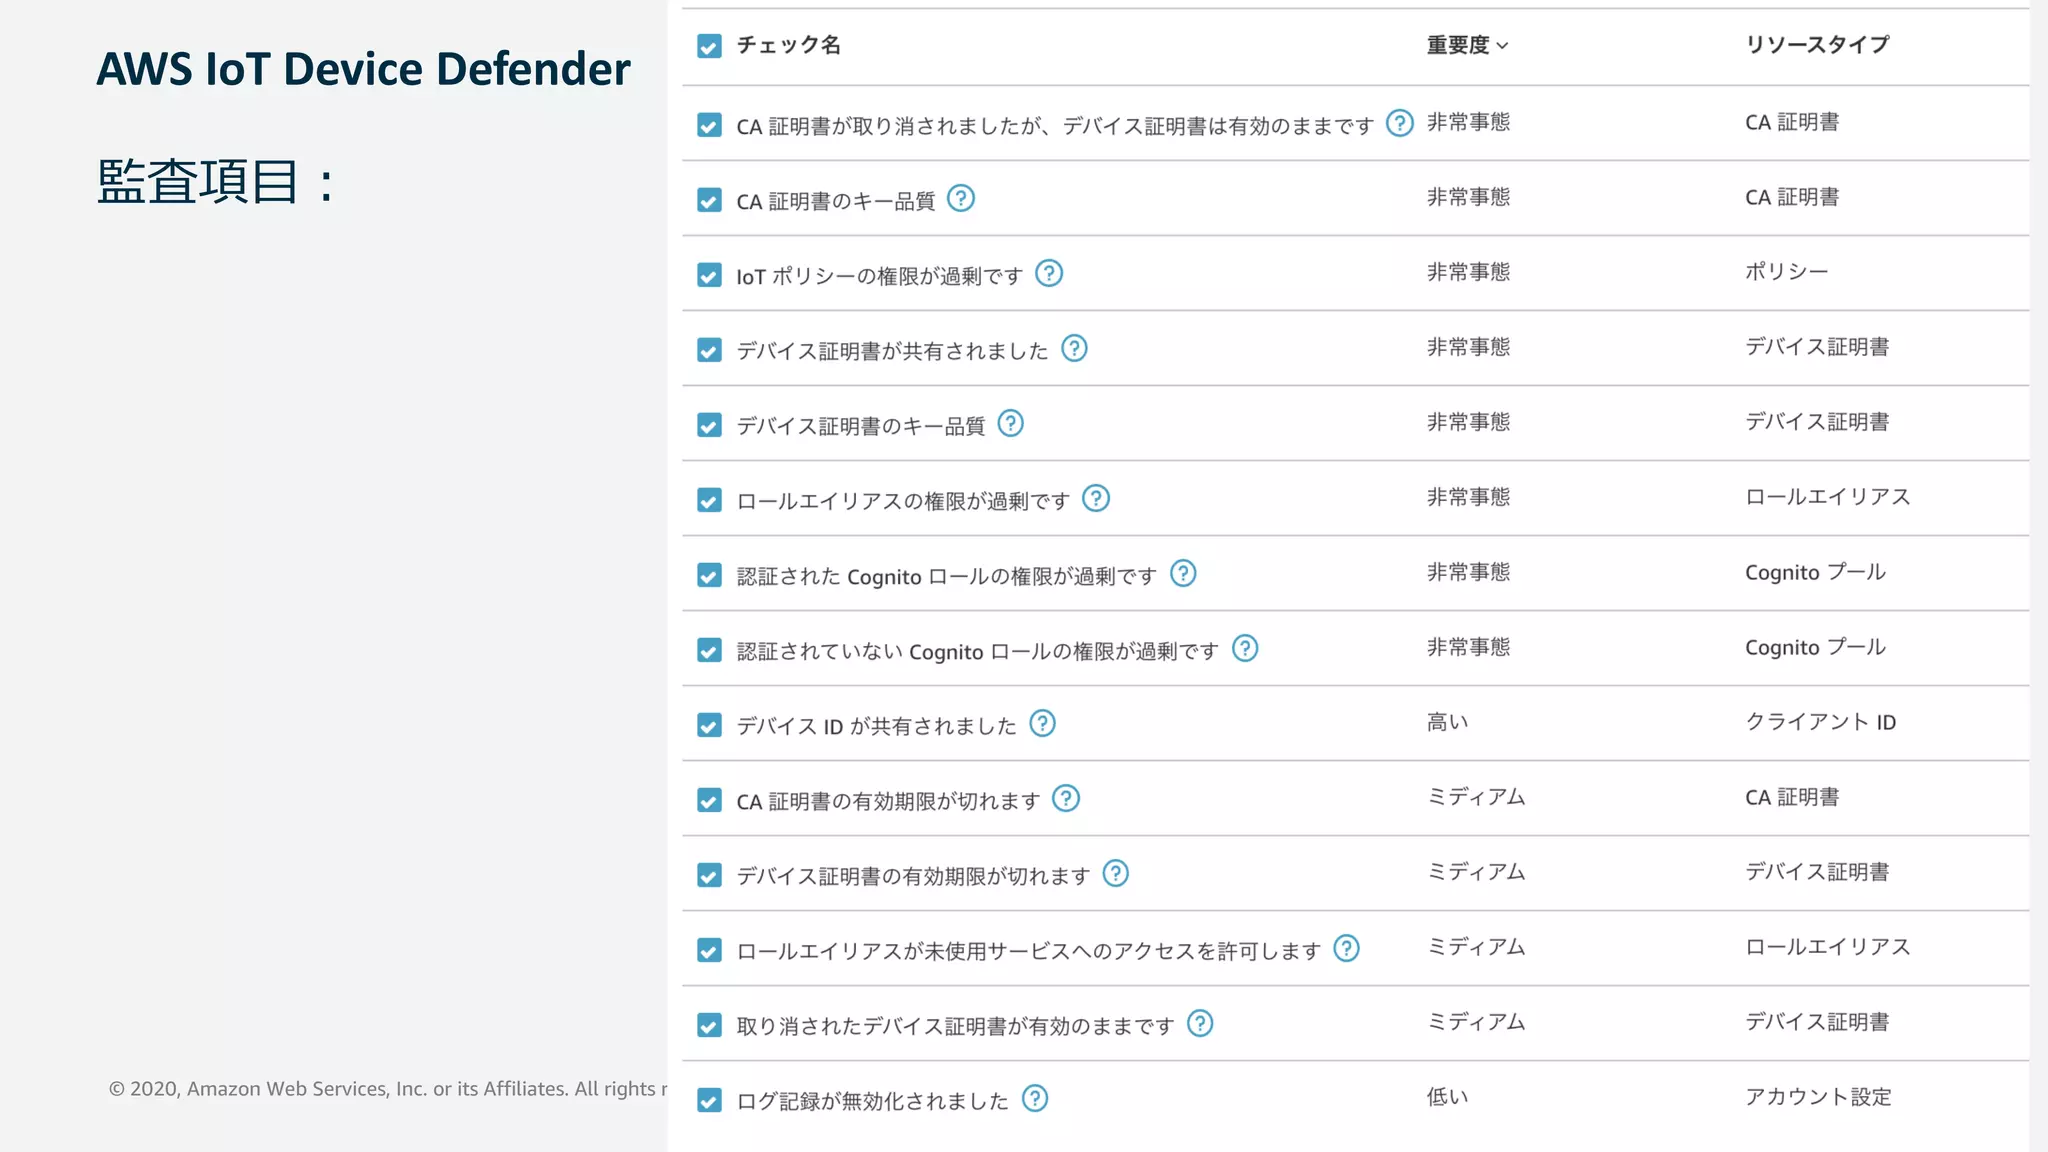Toggle the select-all チェック名 header checkbox
Image resolution: width=2048 pixels, height=1152 pixels.
[x=709, y=46]
